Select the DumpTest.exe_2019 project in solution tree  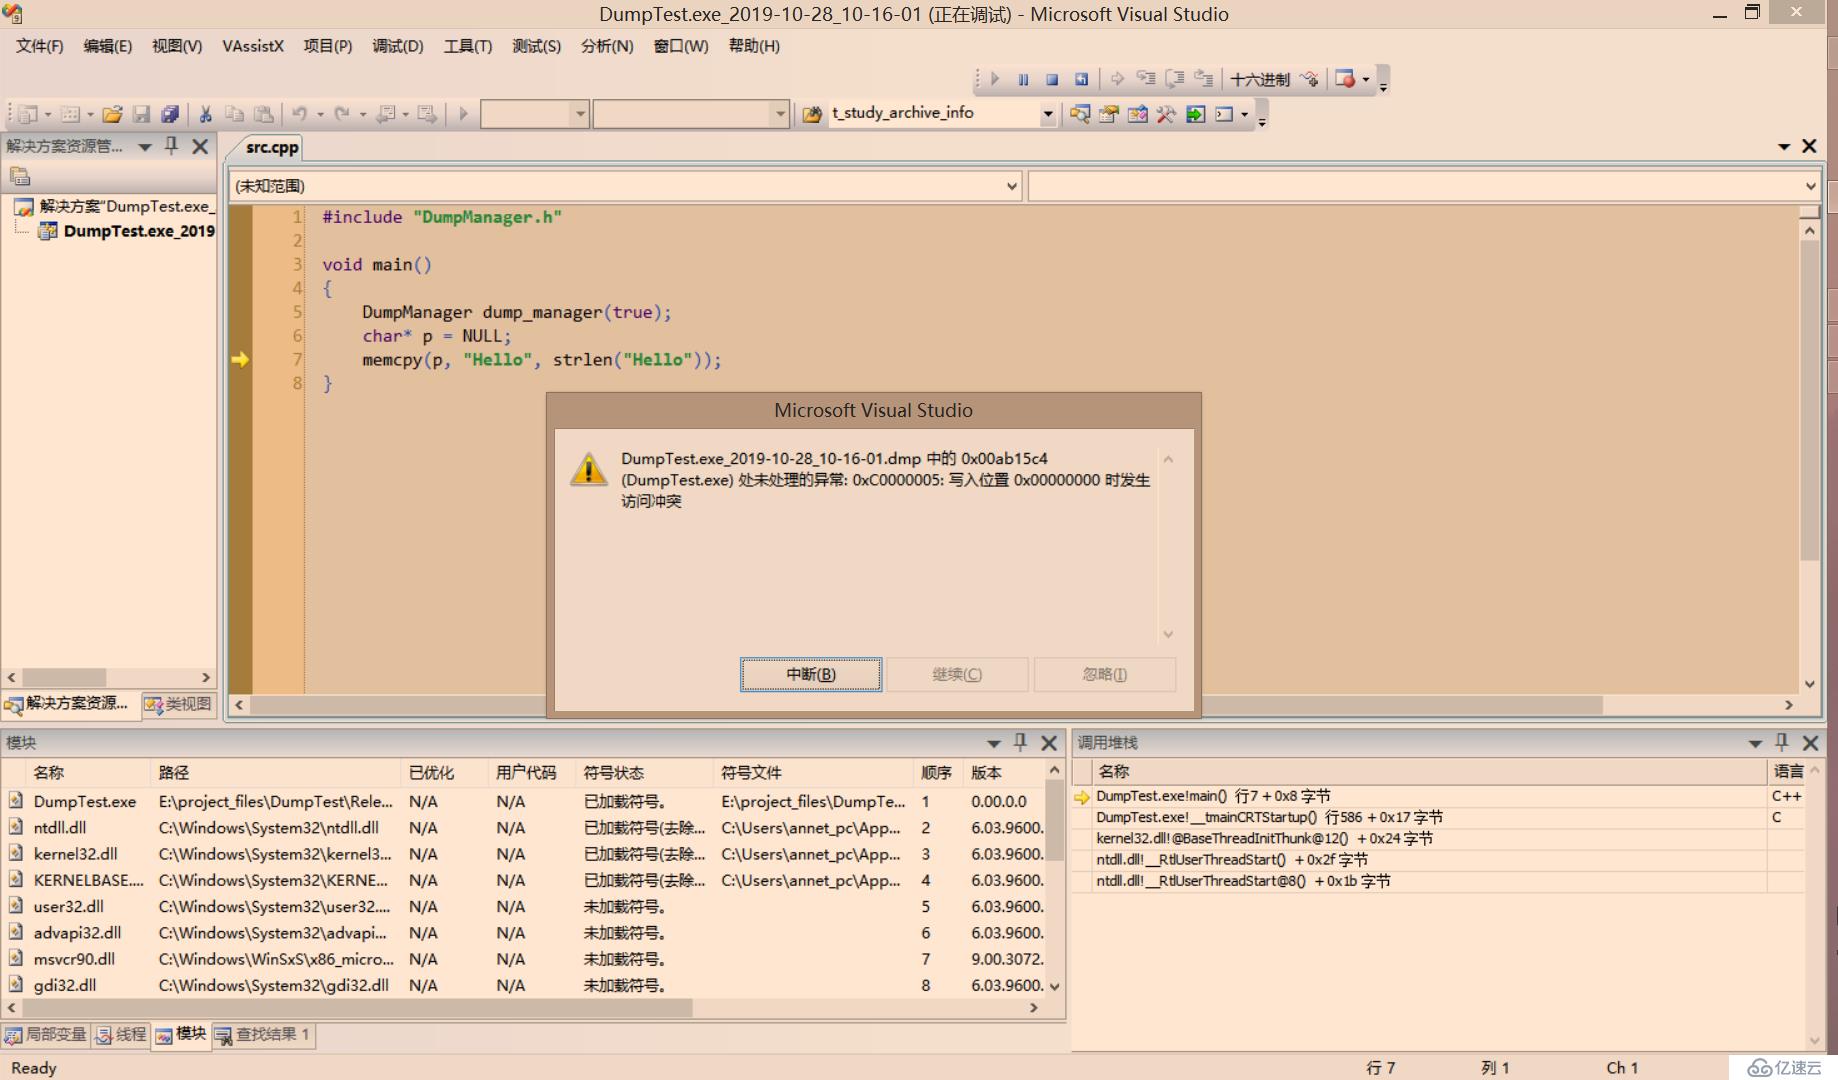pos(139,231)
